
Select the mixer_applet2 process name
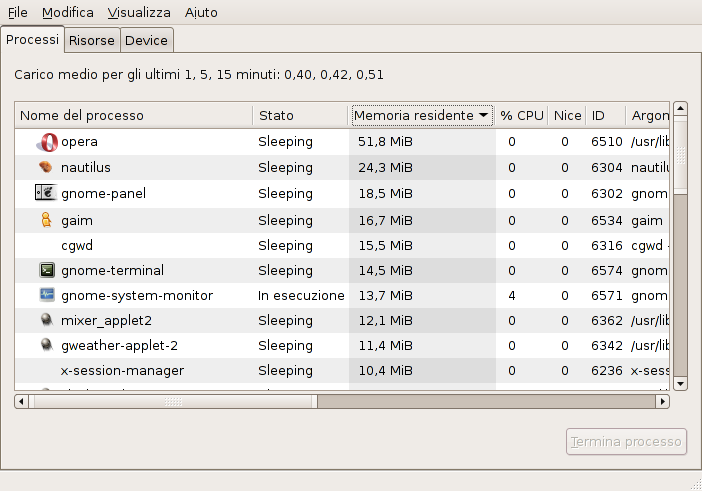106,320
